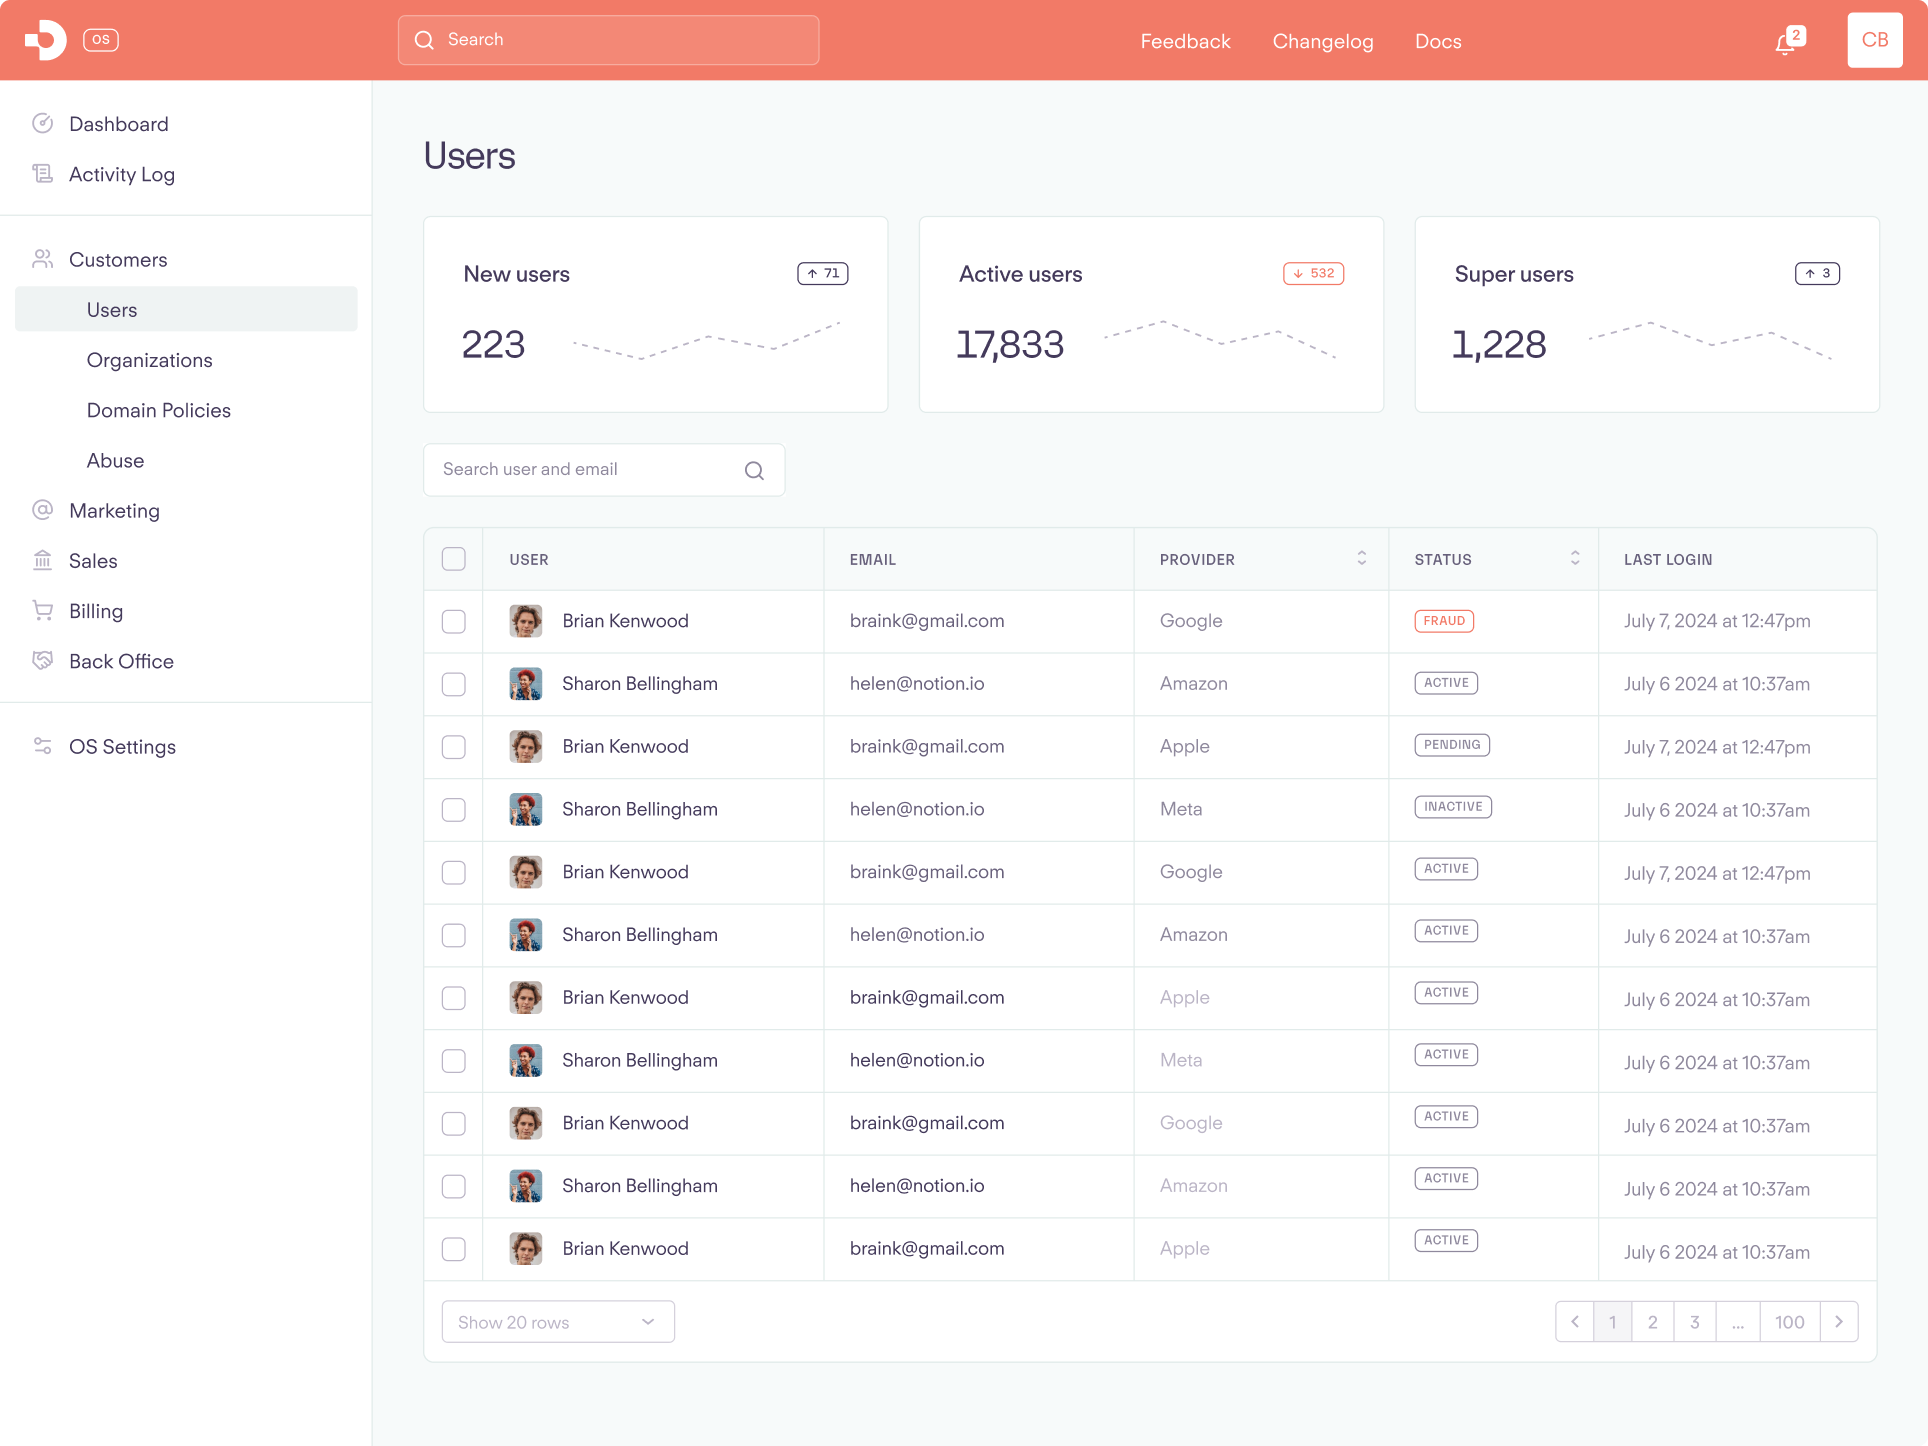
Task: Select the checkbox for the Meta inactive row
Action: [x=453, y=809]
